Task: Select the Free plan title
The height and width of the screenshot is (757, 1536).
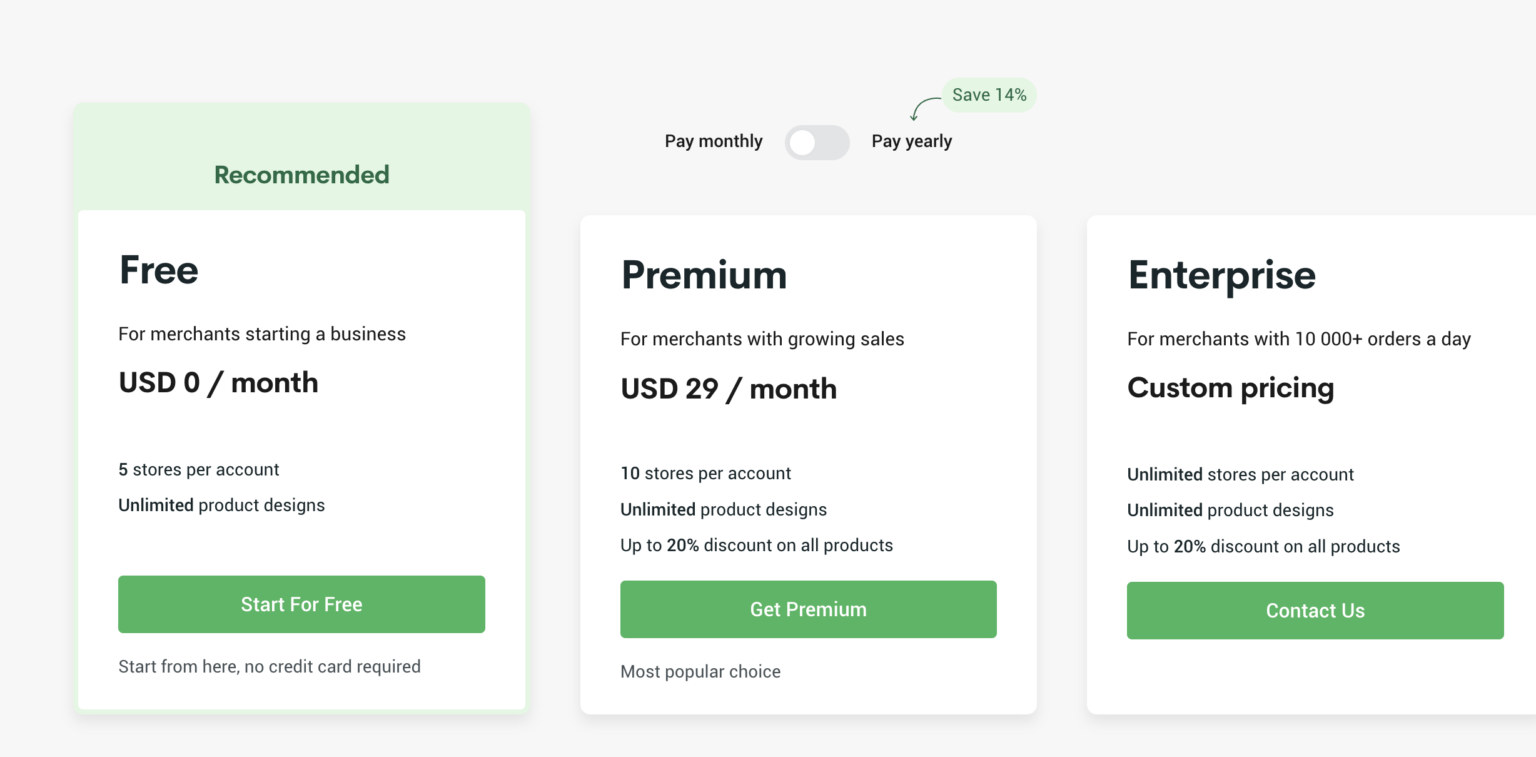Action: click(158, 269)
